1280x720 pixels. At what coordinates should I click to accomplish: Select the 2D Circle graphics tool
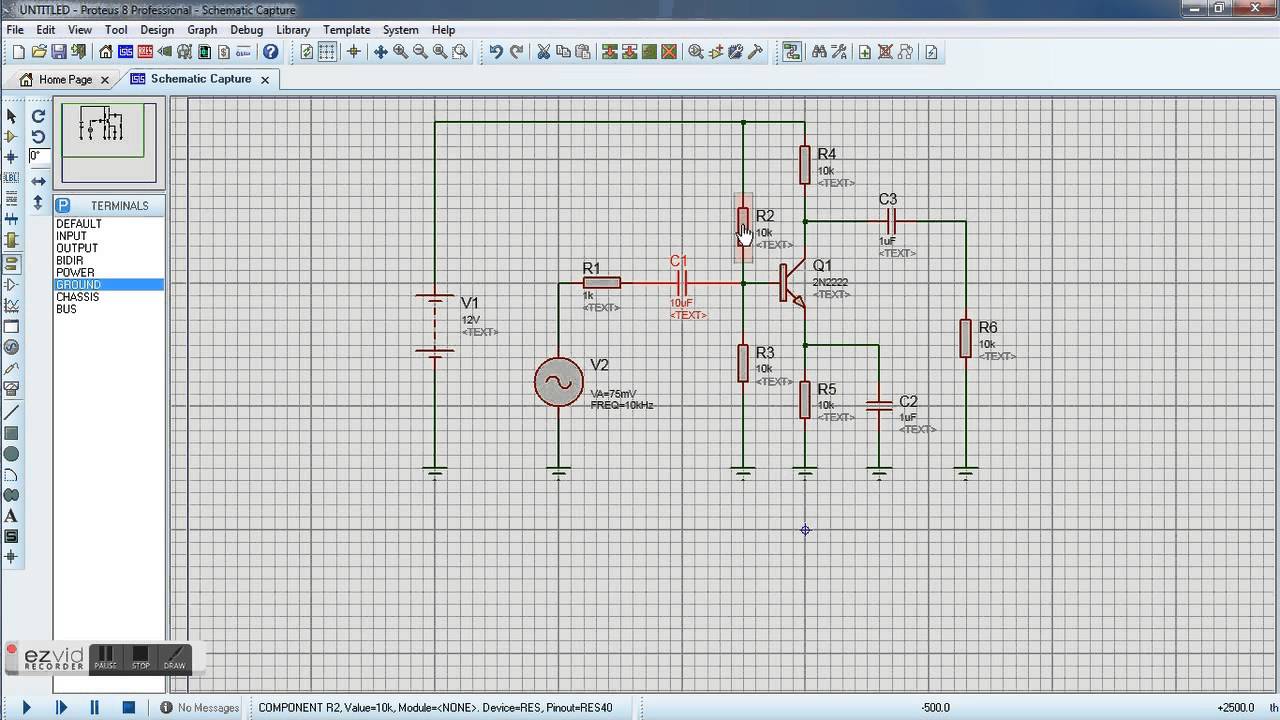tap(11, 454)
